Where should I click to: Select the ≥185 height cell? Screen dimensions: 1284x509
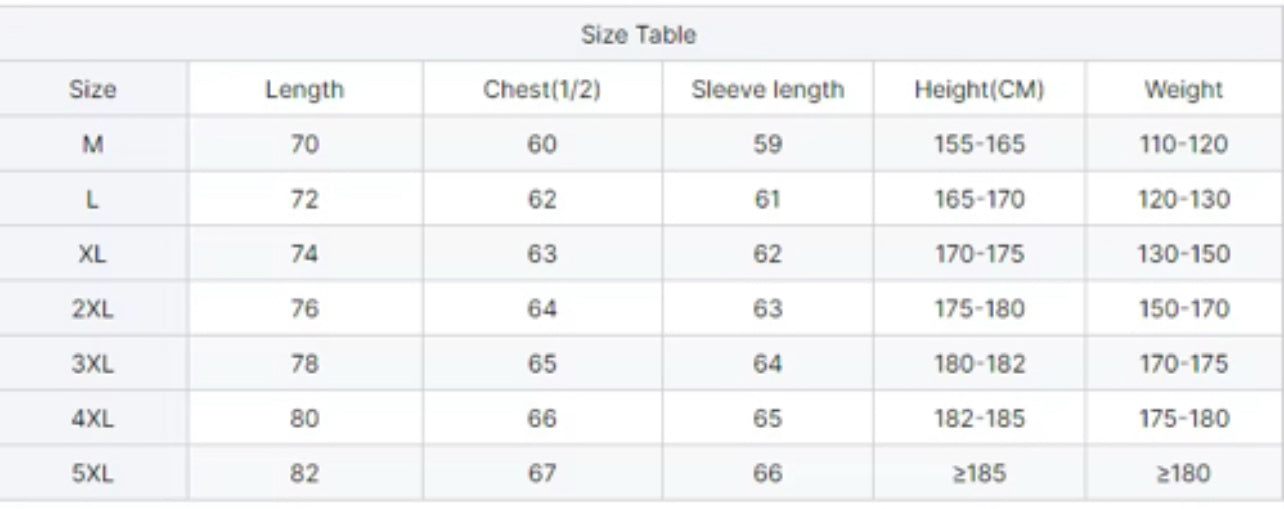coord(979,473)
